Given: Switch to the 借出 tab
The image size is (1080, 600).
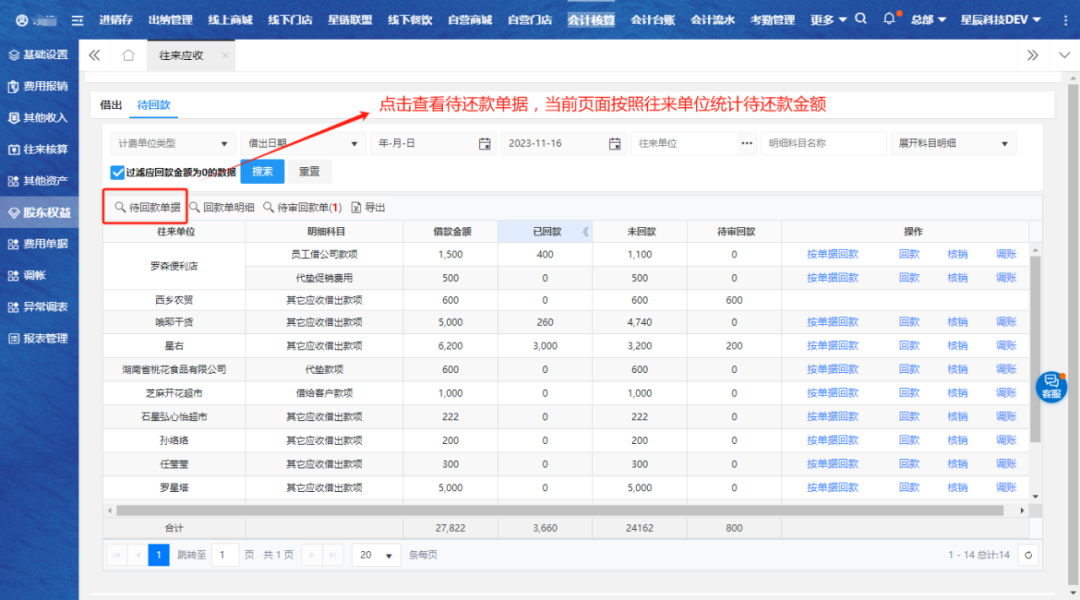Looking at the screenshot, I should point(111,104).
